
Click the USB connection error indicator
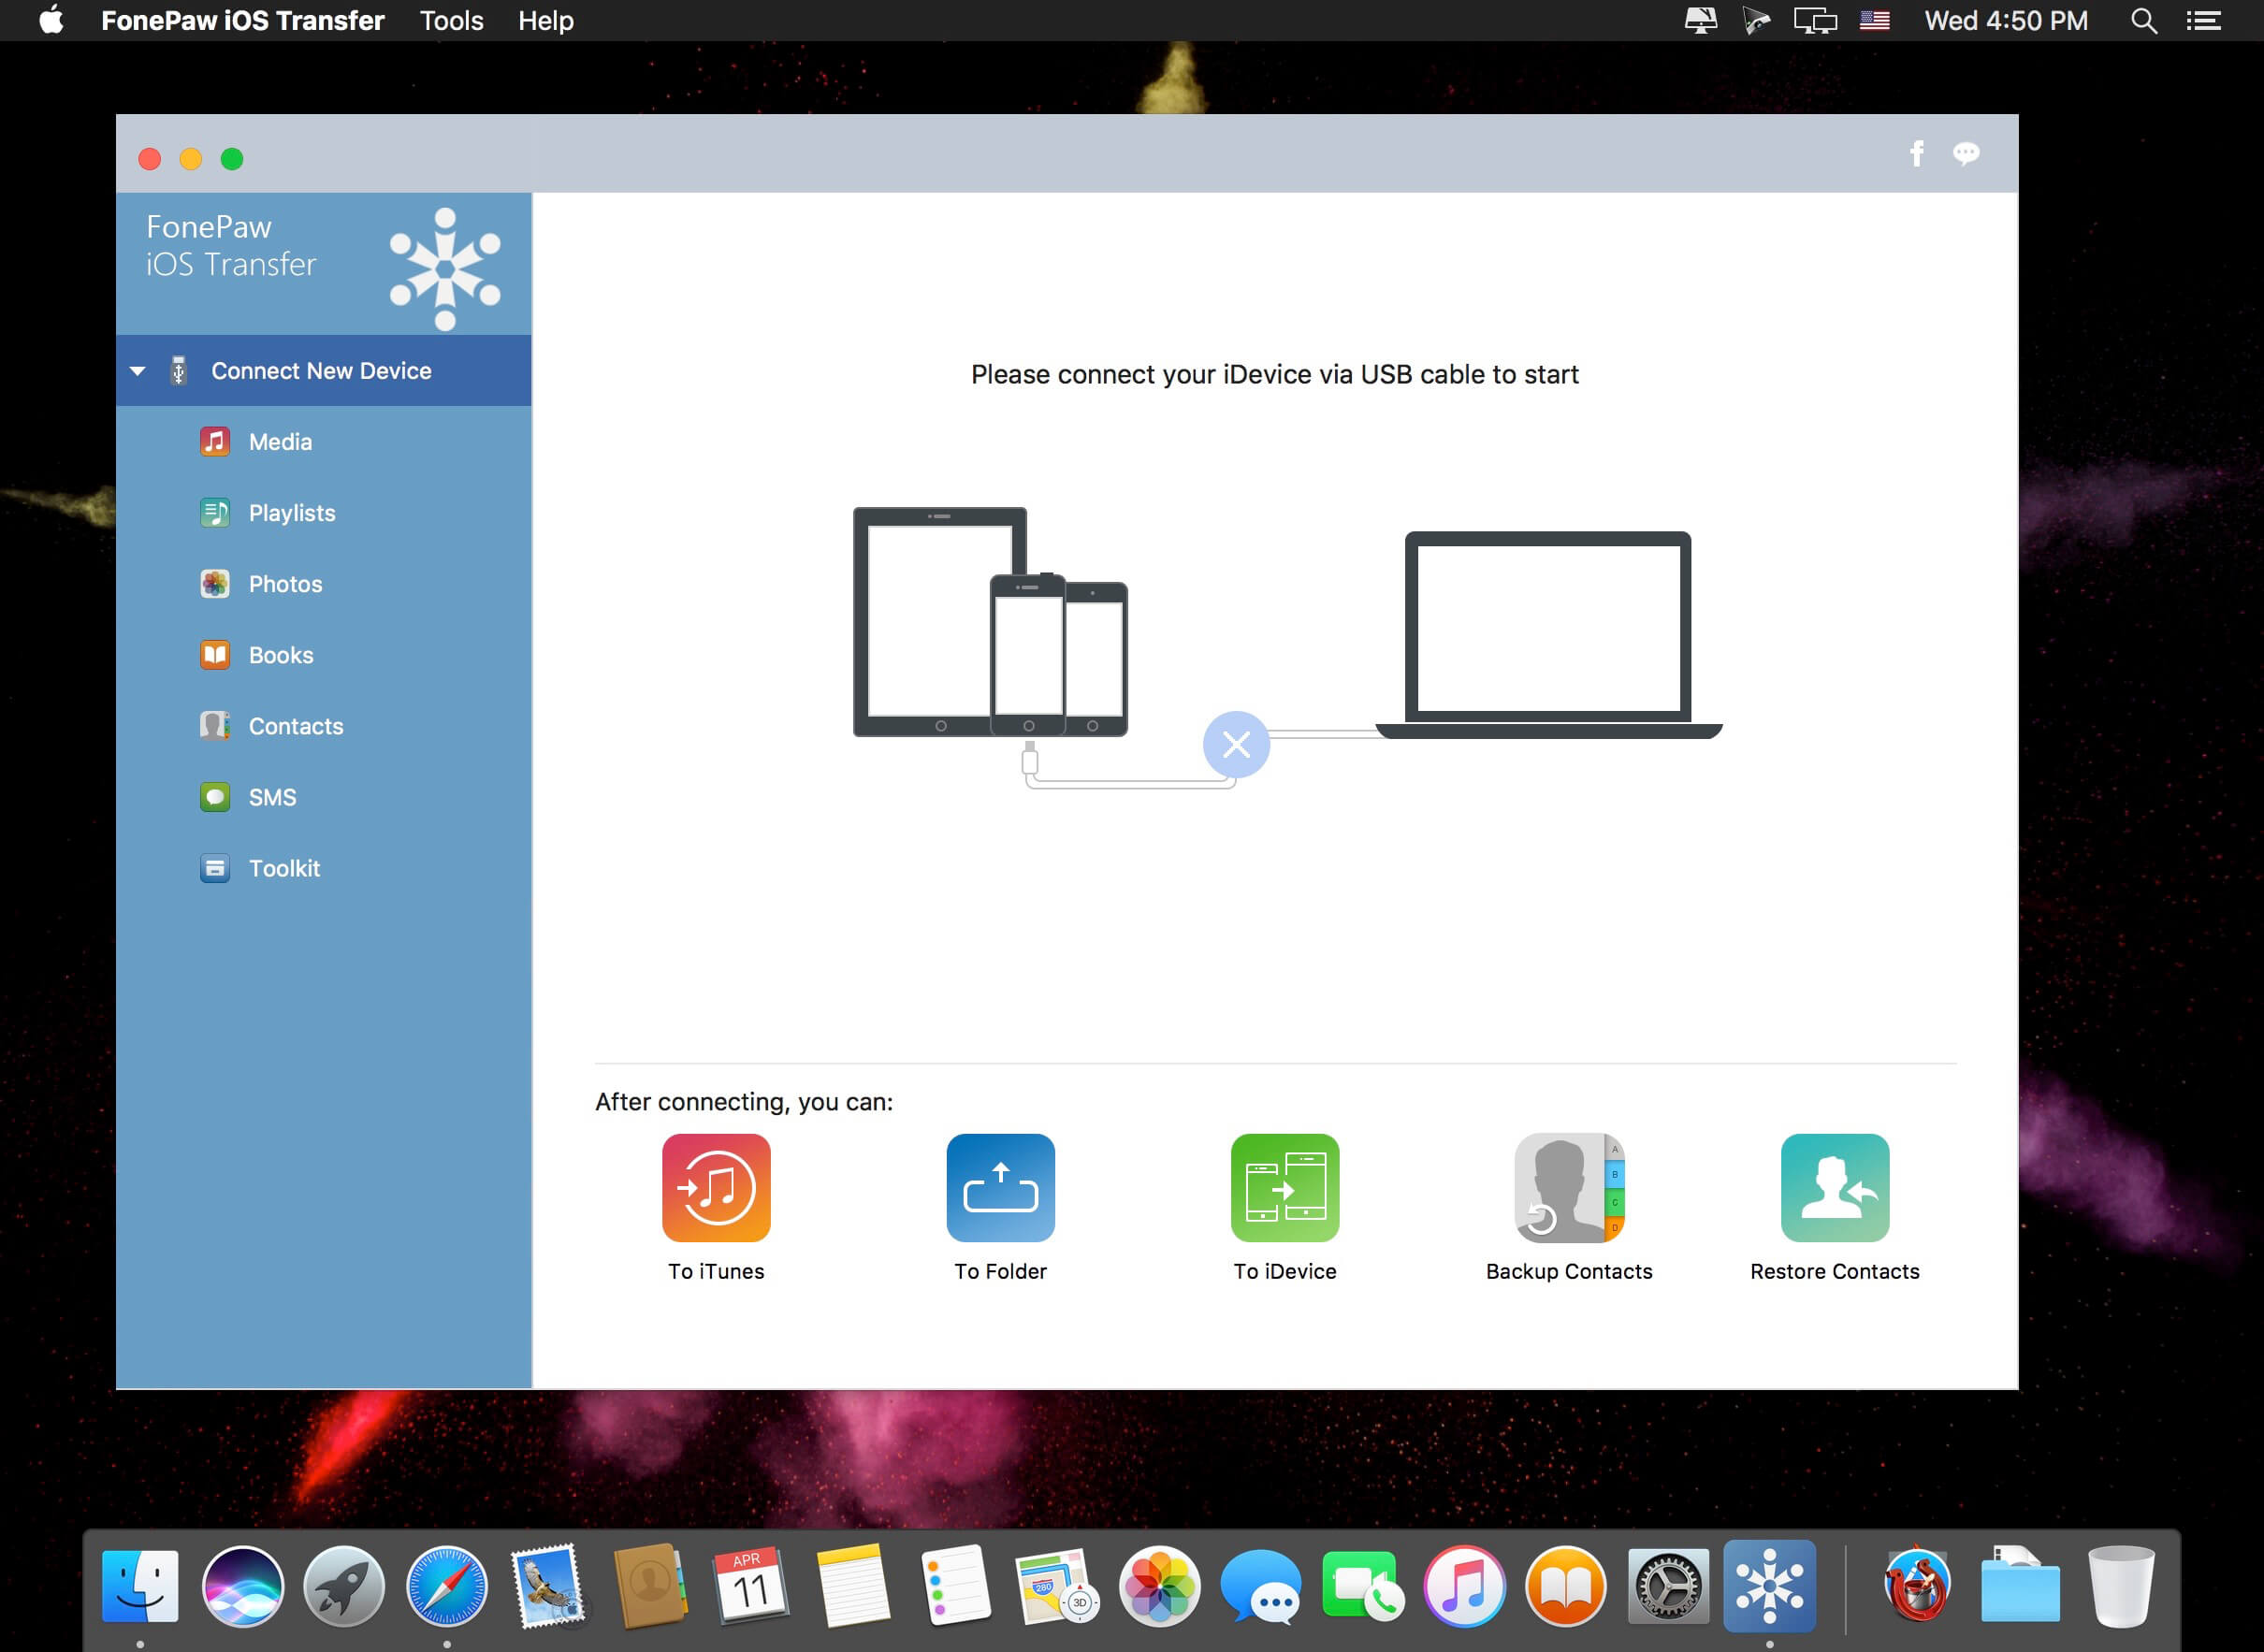pyautogui.click(x=1234, y=746)
